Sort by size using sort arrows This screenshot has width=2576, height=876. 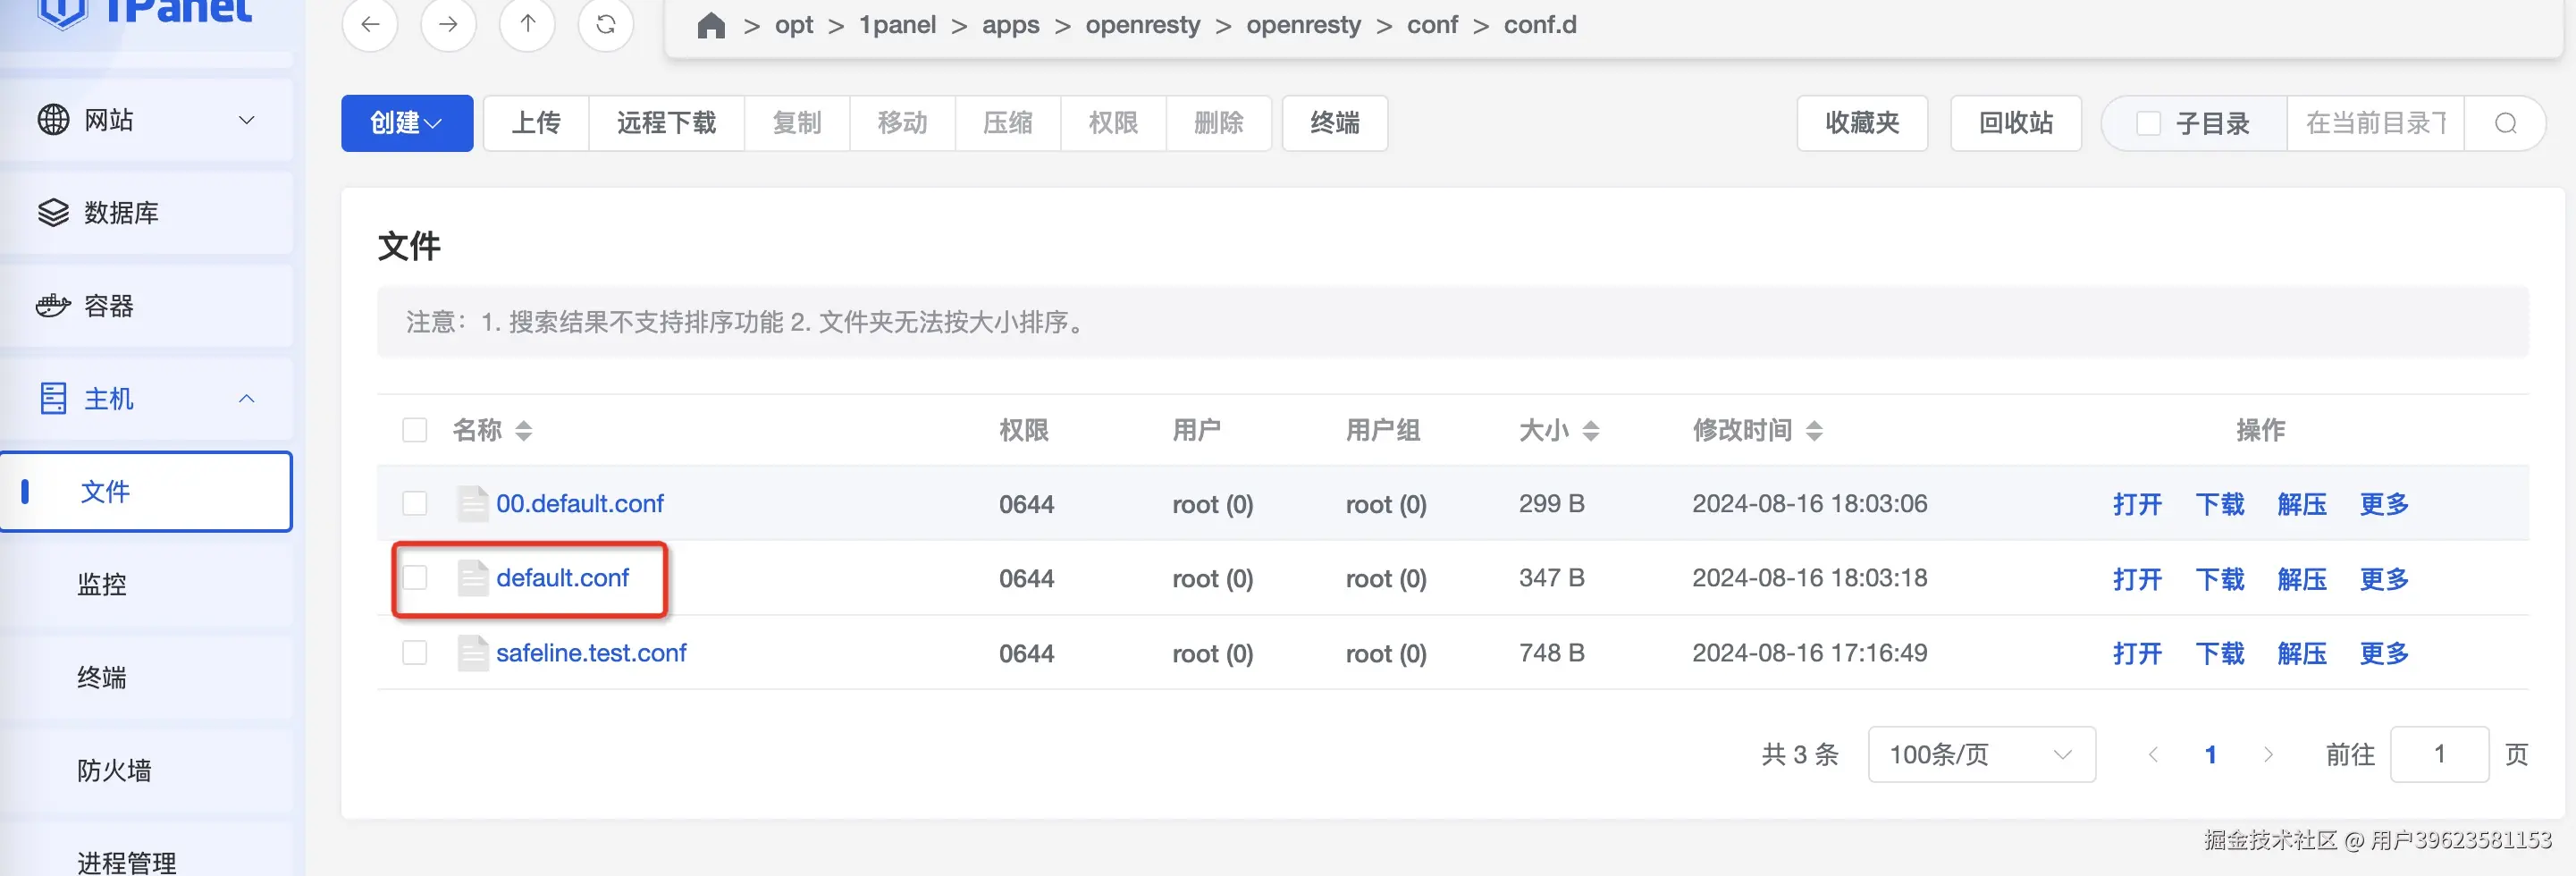click(x=1591, y=431)
